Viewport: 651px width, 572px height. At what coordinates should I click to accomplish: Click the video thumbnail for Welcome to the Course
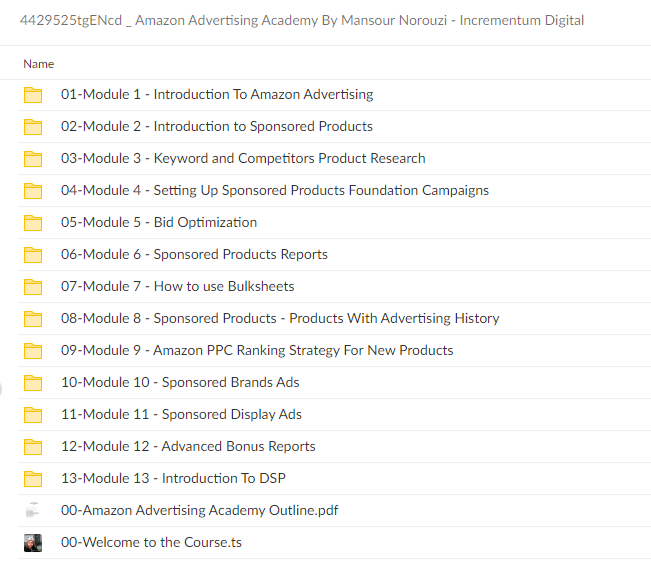[x=33, y=543]
